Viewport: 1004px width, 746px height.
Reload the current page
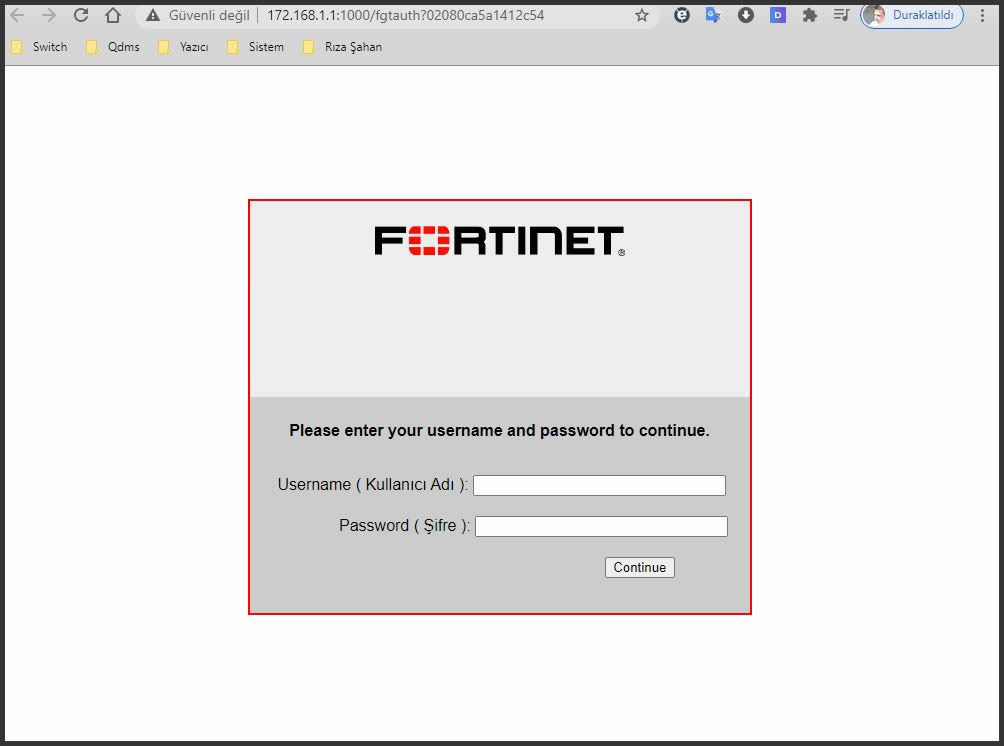tap(81, 15)
